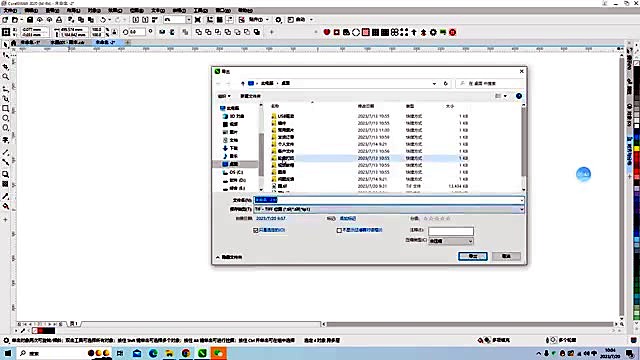Click the red swatch in bottom document palette
Viewport: 640px width, 360px height.
pyautogui.click(x=40, y=331)
